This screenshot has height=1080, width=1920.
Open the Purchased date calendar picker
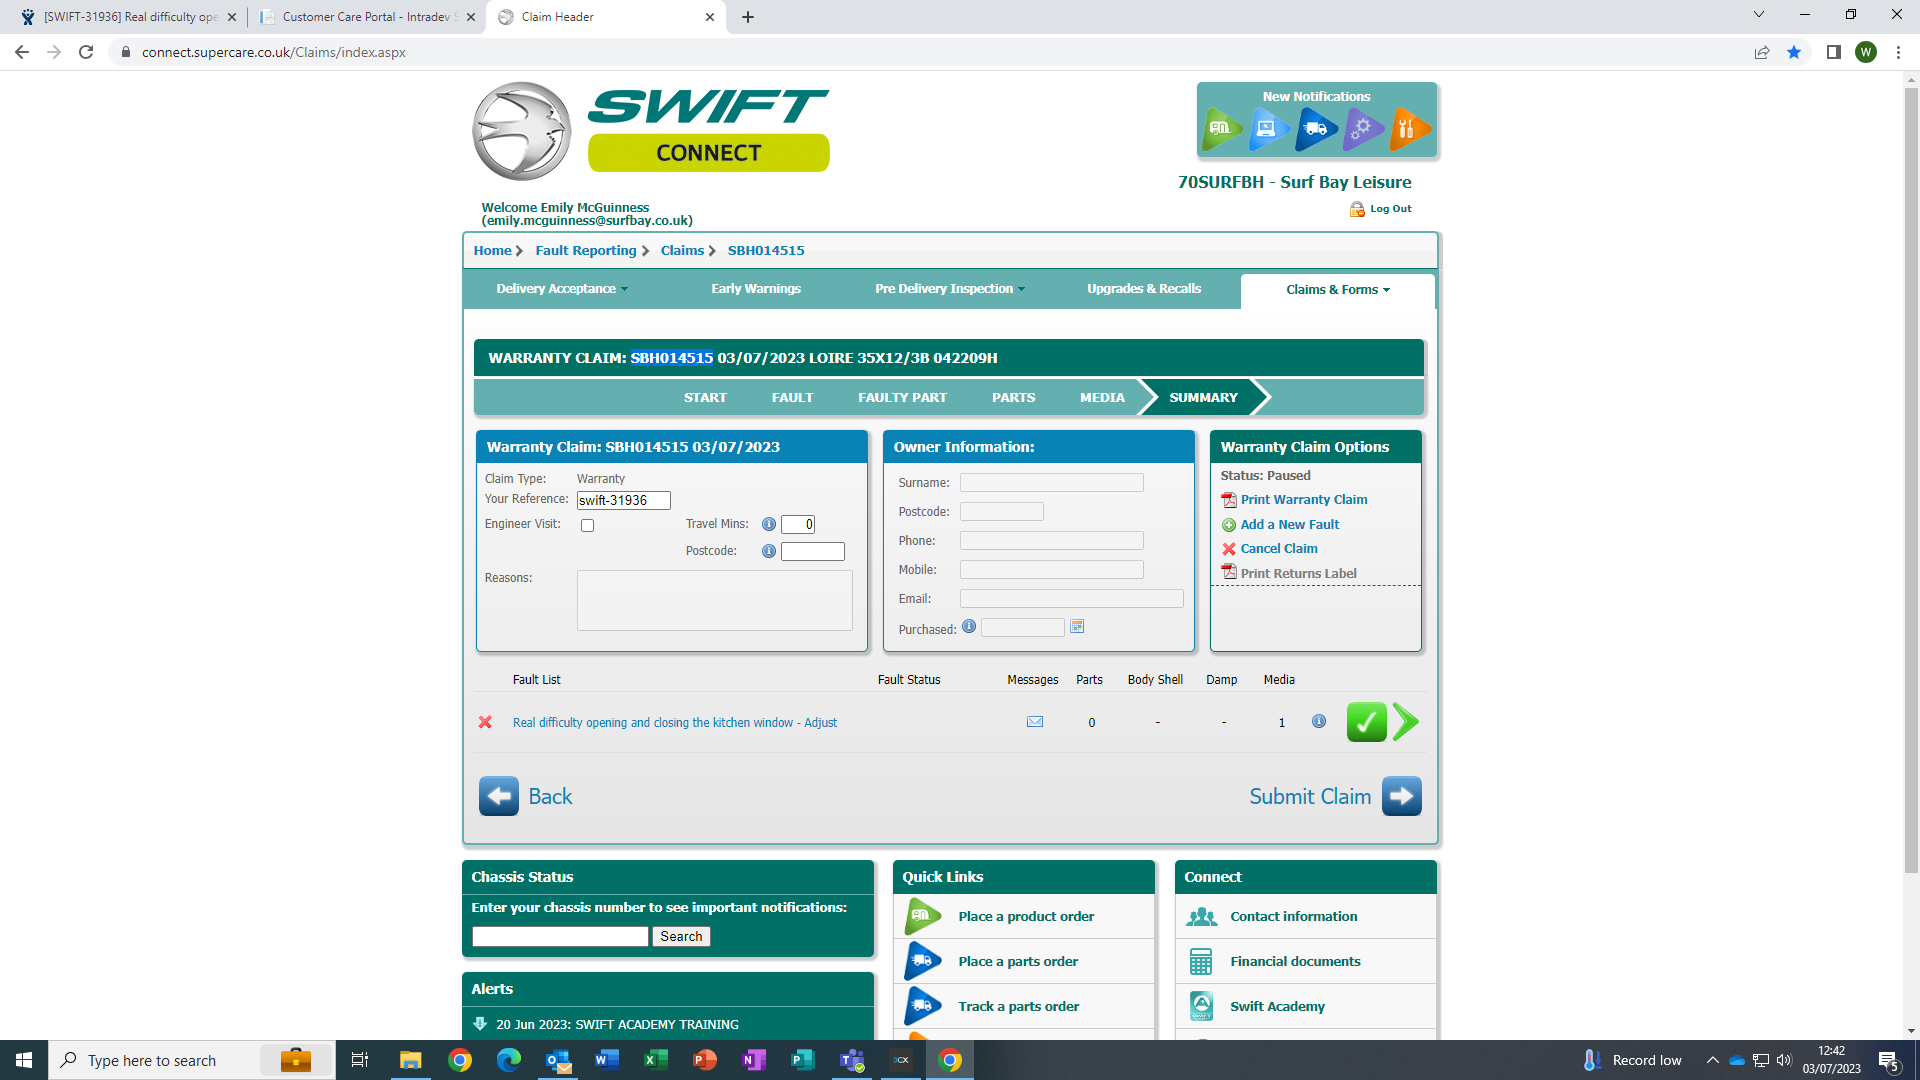1077,627
